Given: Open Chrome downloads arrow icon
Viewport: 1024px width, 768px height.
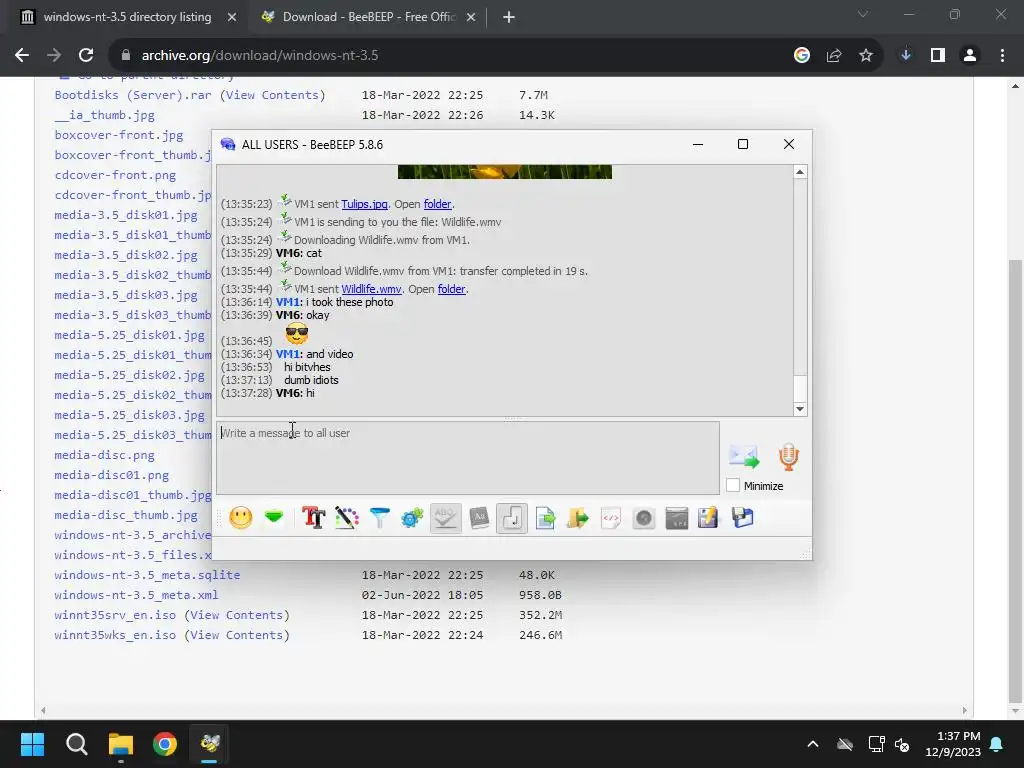Looking at the screenshot, I should [906, 56].
